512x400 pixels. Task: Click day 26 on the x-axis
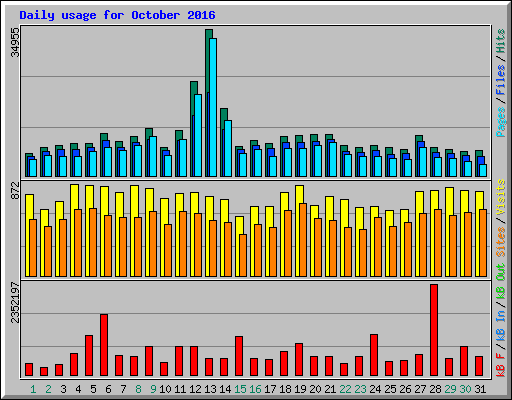tap(405, 389)
